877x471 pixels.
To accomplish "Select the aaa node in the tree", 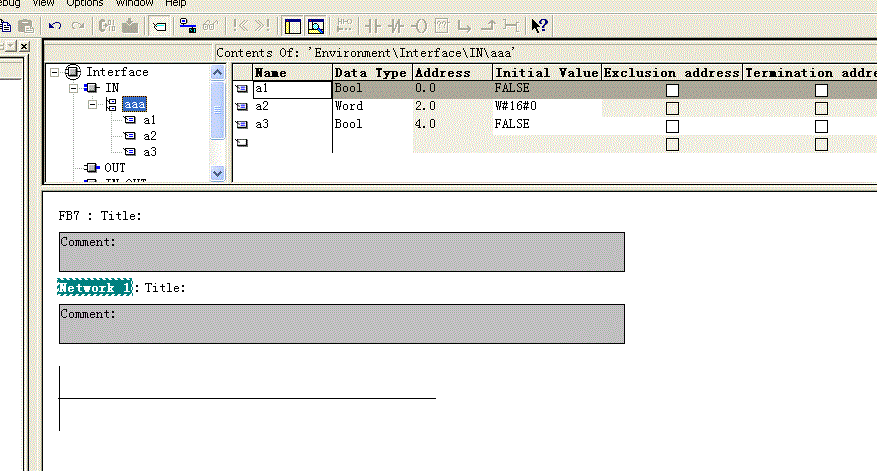I will (134, 105).
